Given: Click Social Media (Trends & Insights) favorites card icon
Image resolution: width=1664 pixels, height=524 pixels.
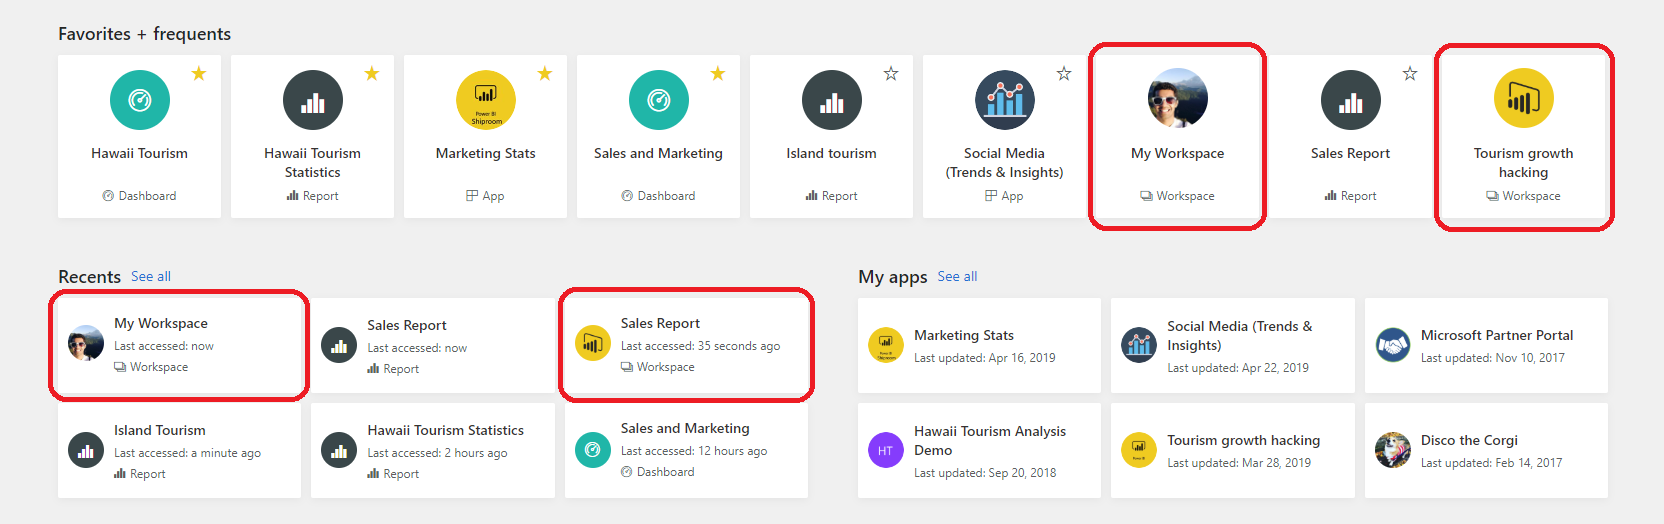Looking at the screenshot, I should tap(1005, 100).
